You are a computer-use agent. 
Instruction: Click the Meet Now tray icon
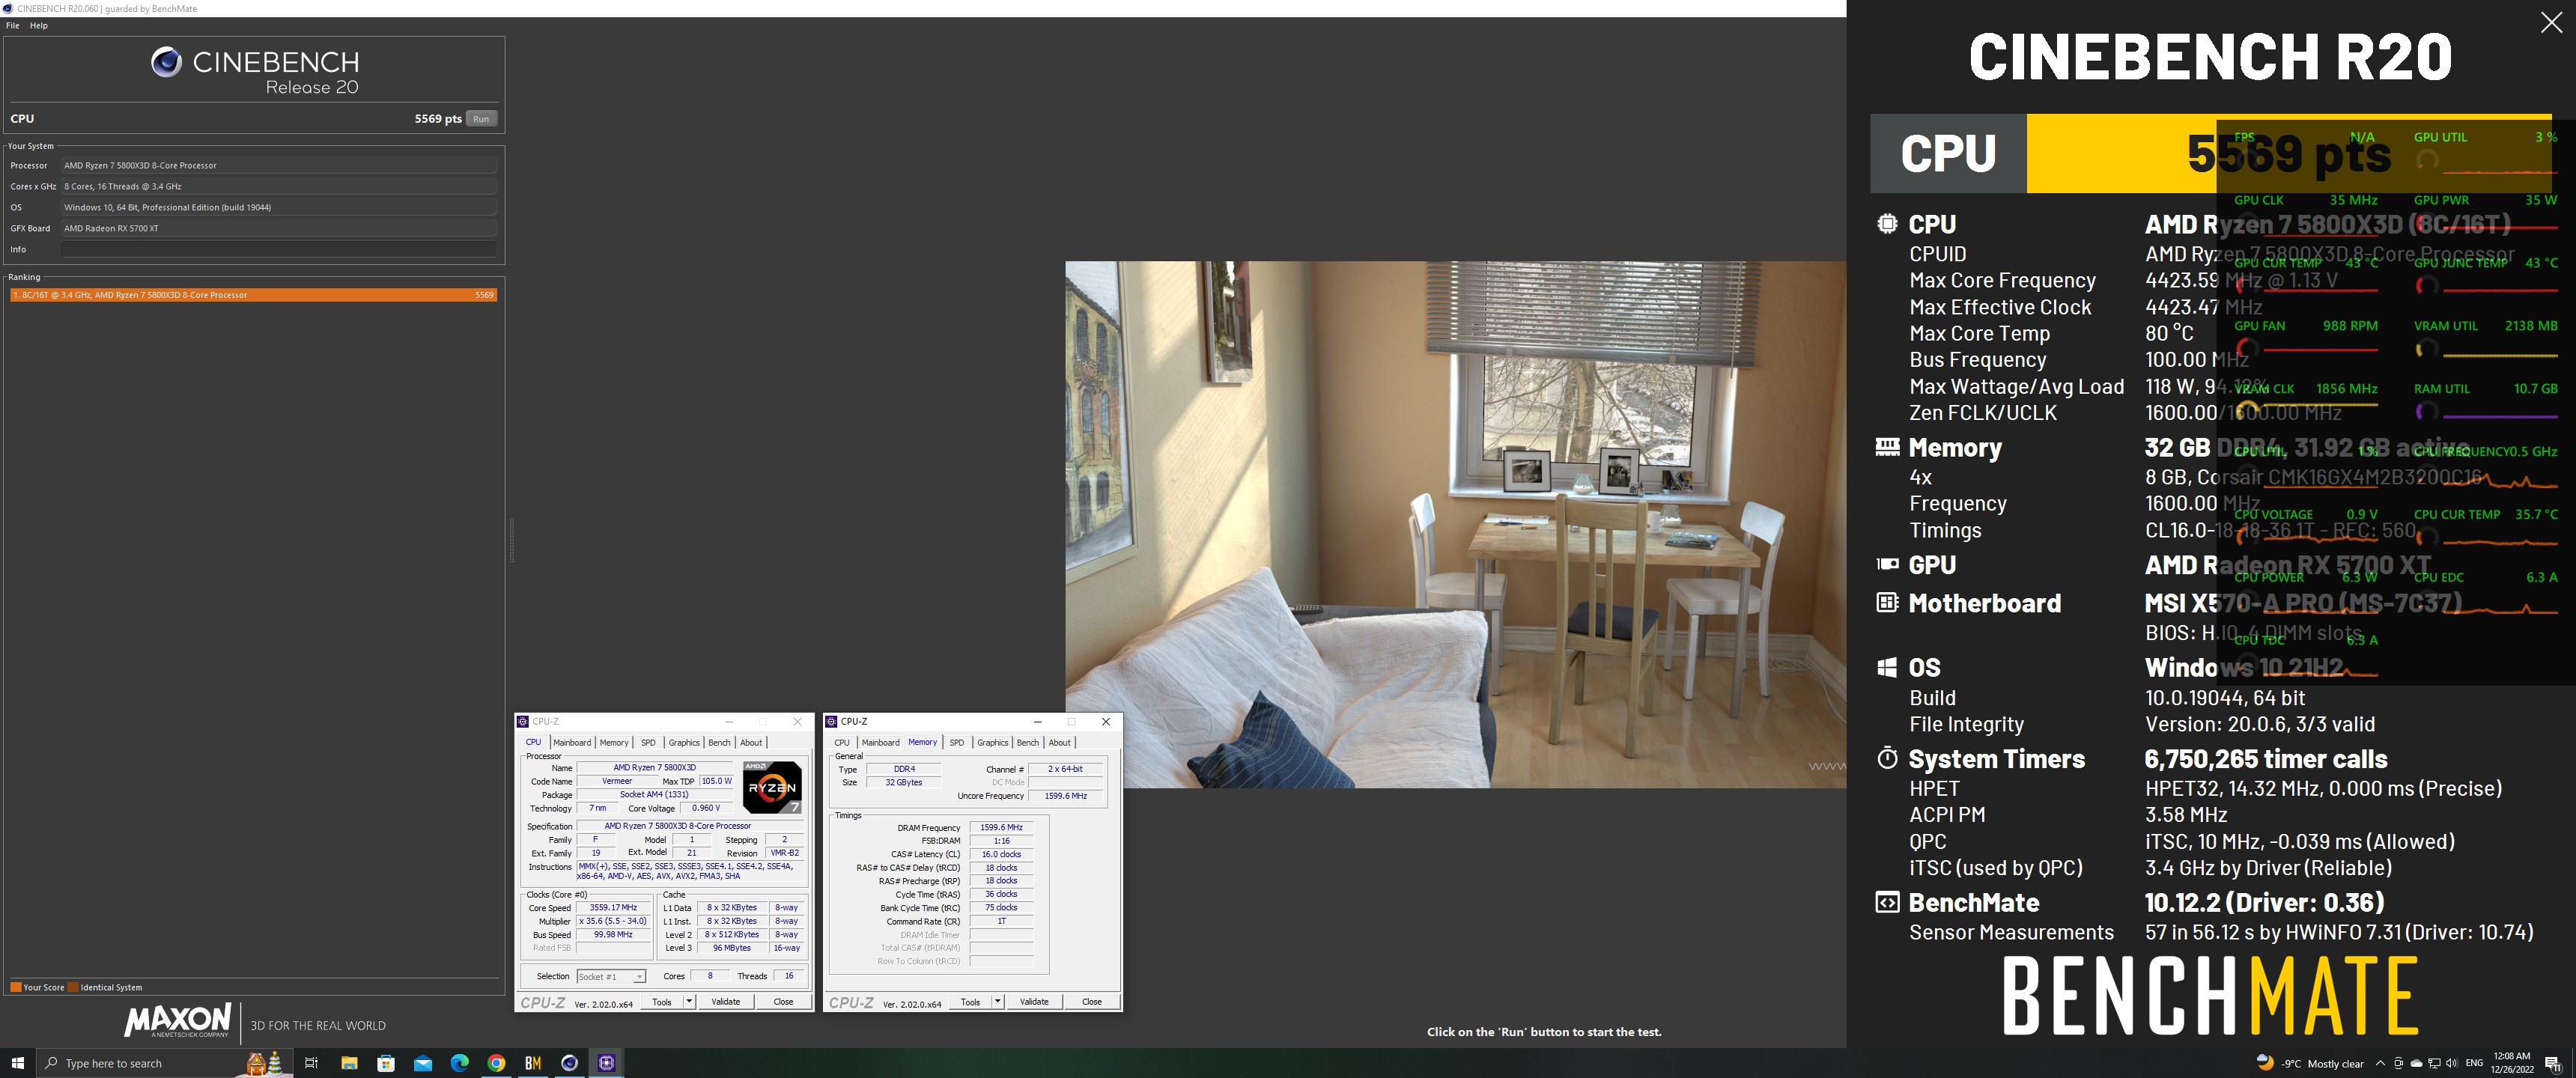2398,1063
